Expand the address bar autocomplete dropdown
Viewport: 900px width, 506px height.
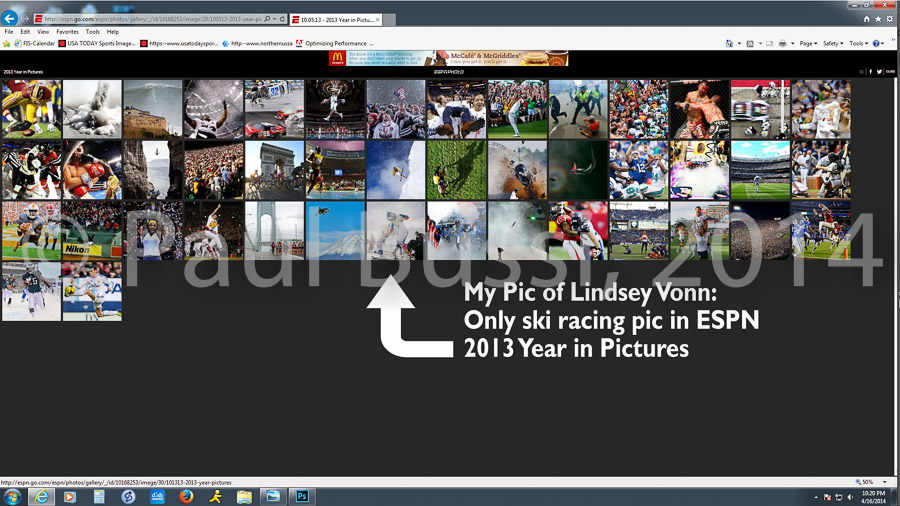pyautogui.click(x=274, y=19)
